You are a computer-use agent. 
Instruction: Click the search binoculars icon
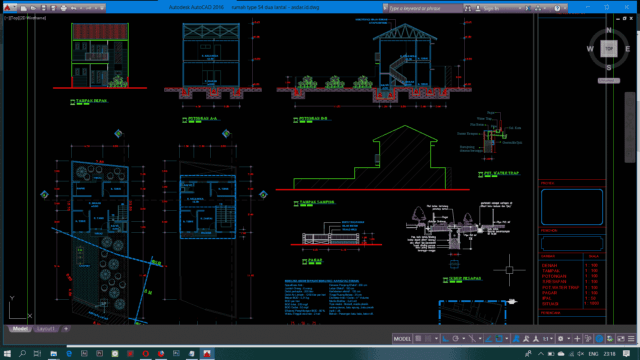pos(468,8)
